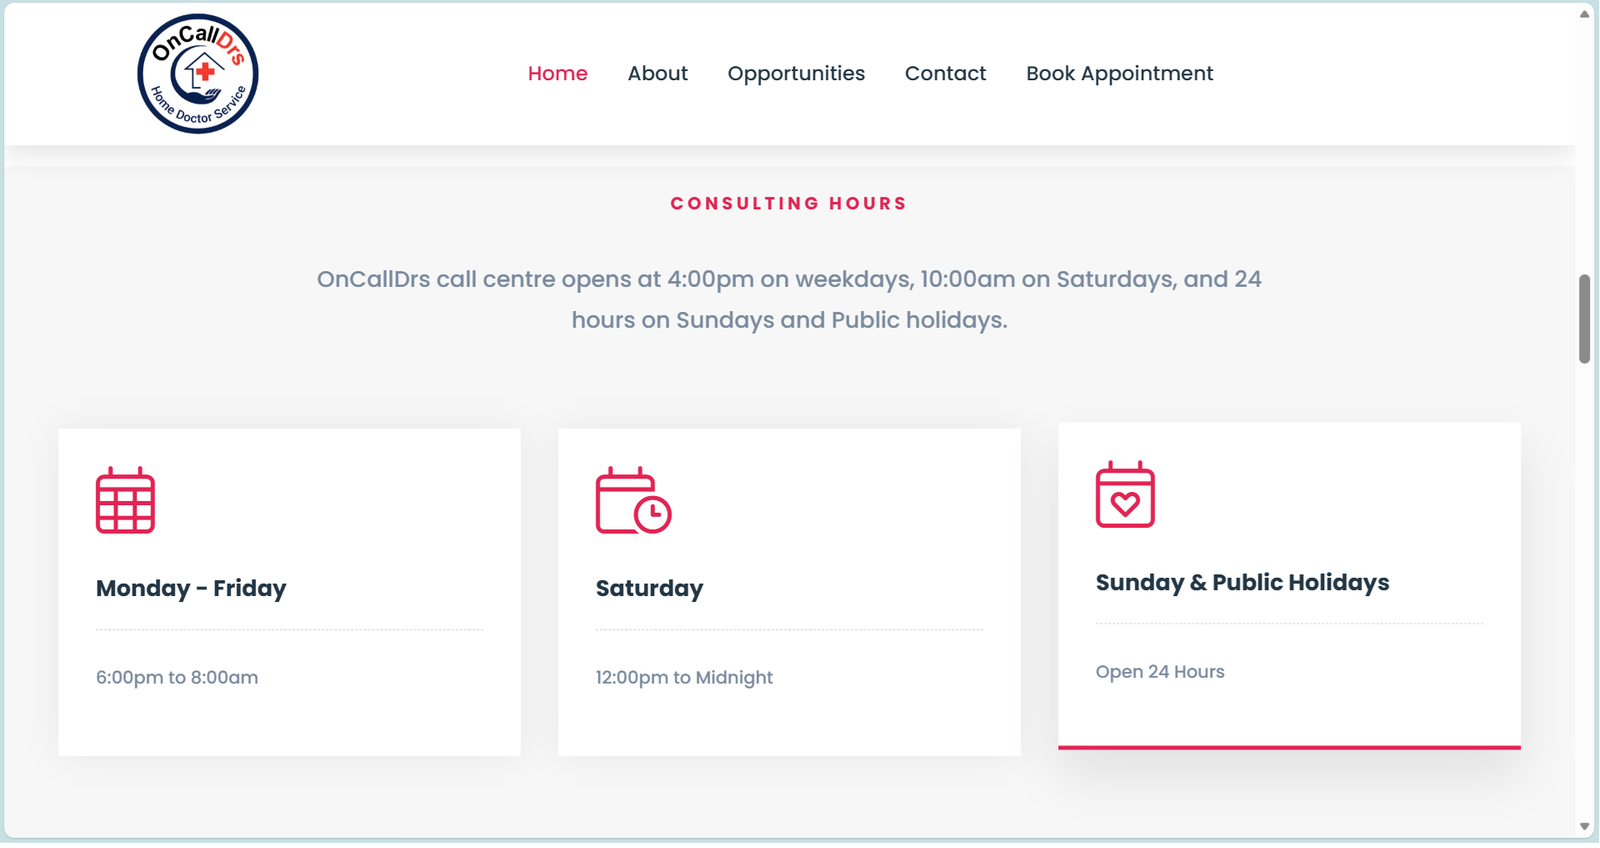Navigate to the Contact page
This screenshot has height=848, width=1600.
945,74
